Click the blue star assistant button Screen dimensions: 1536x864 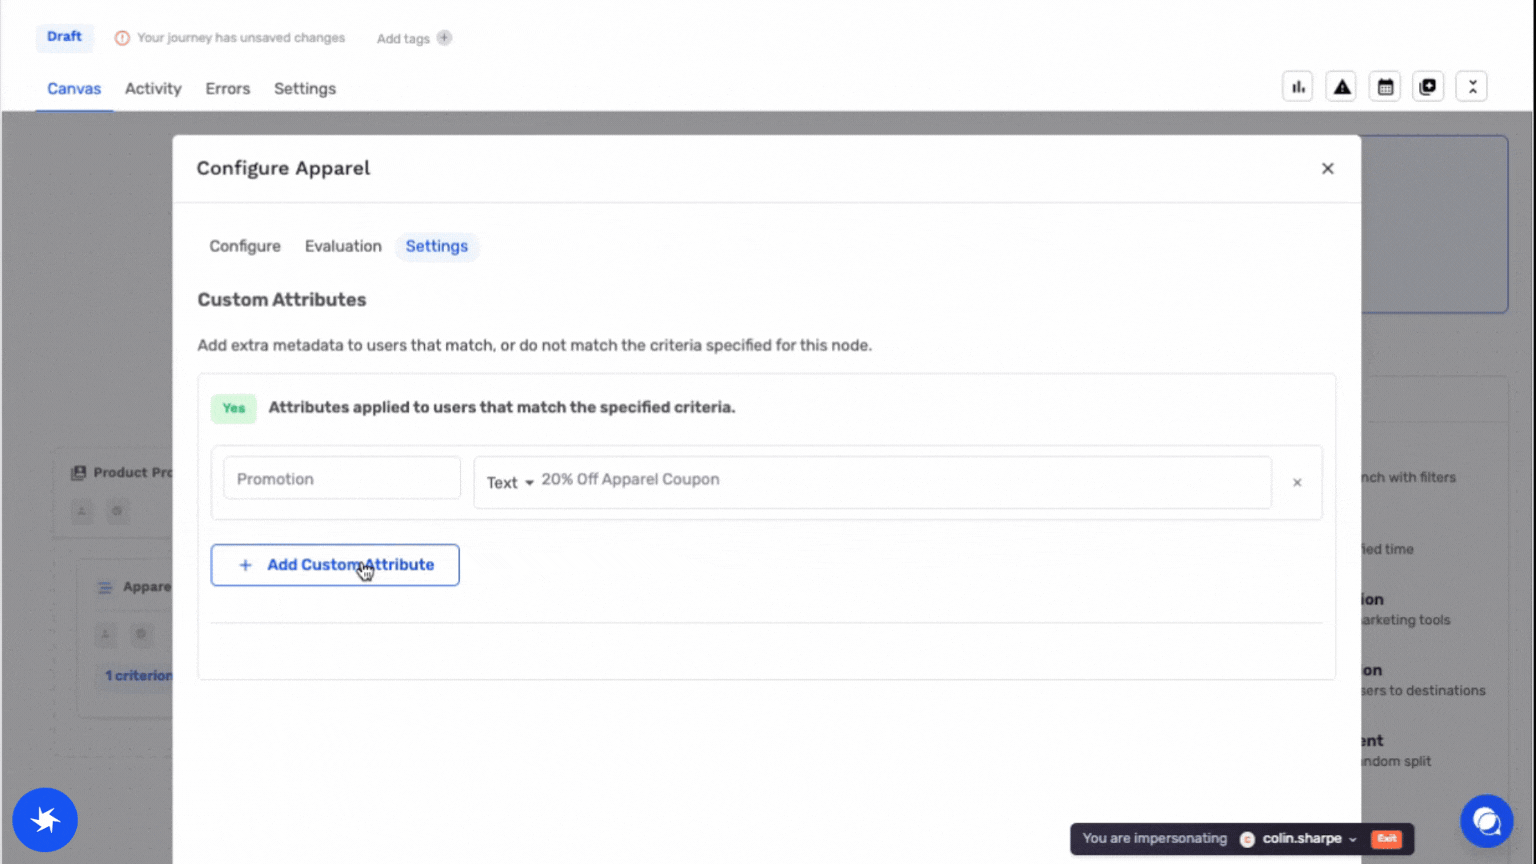(x=45, y=820)
